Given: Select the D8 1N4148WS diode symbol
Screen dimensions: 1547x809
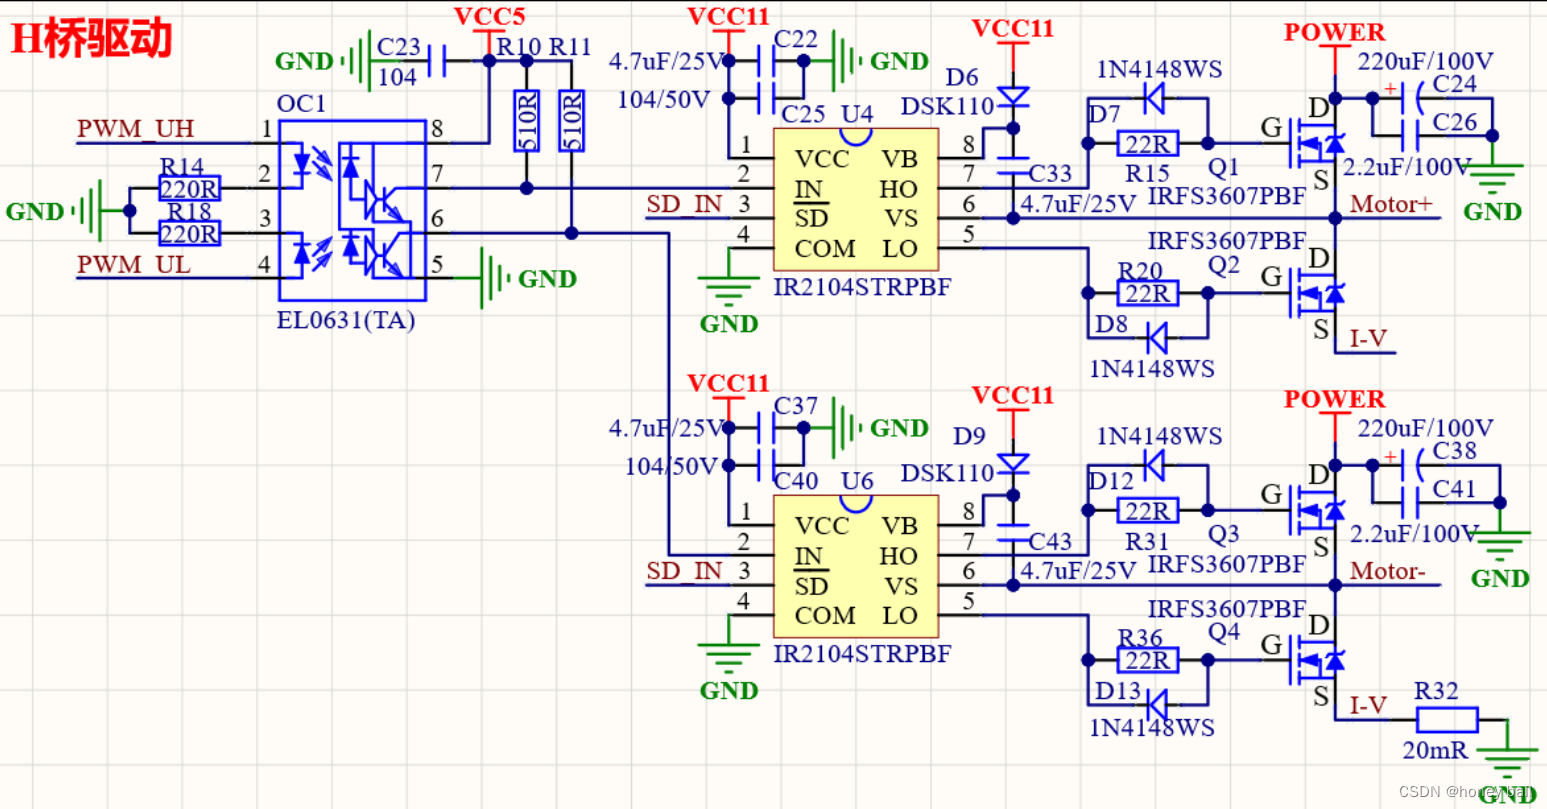Looking at the screenshot, I should point(1157,338).
